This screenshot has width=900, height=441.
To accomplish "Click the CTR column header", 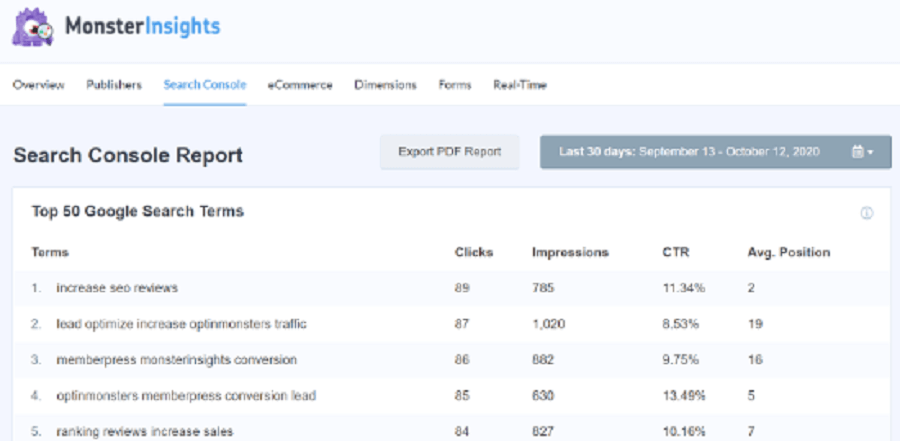I will [676, 252].
